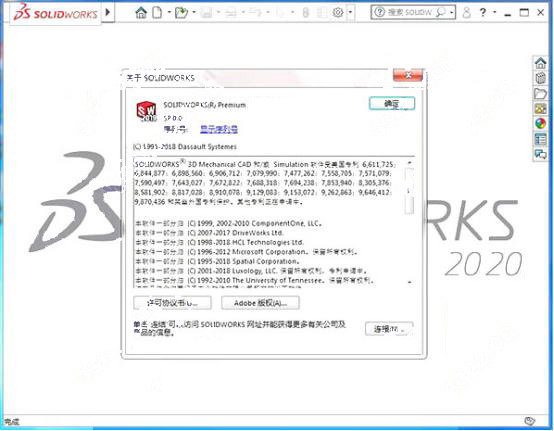
Task: Open the Design Library task pane tab
Action: [x=540, y=78]
